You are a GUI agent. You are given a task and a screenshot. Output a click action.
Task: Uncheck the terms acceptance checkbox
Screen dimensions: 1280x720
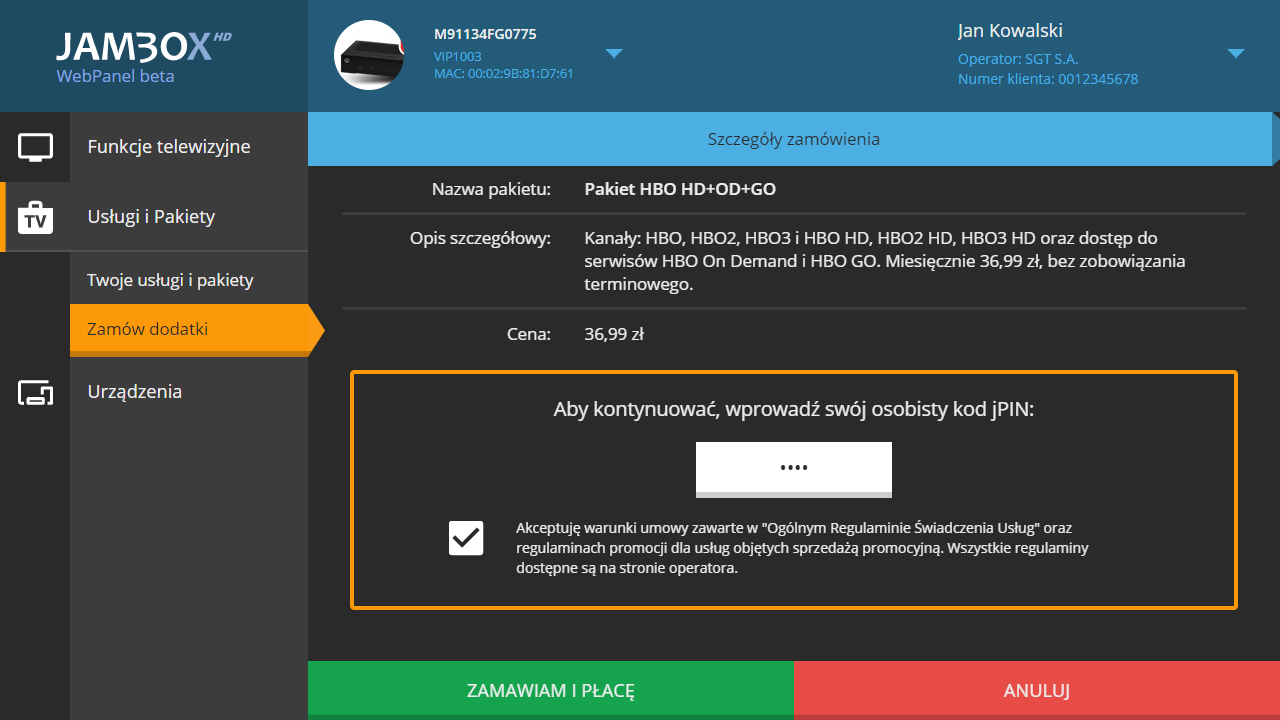point(466,538)
